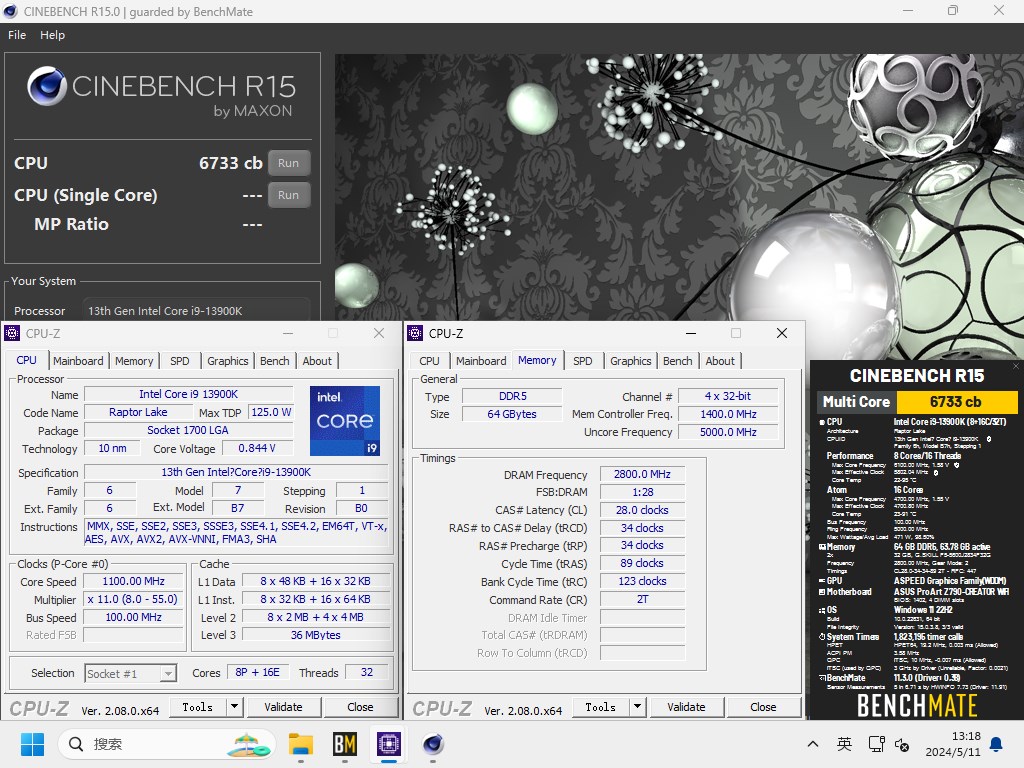Image resolution: width=1024 pixels, height=768 pixels.
Task: Open CPU-Z from the taskbar
Action: pos(389,744)
